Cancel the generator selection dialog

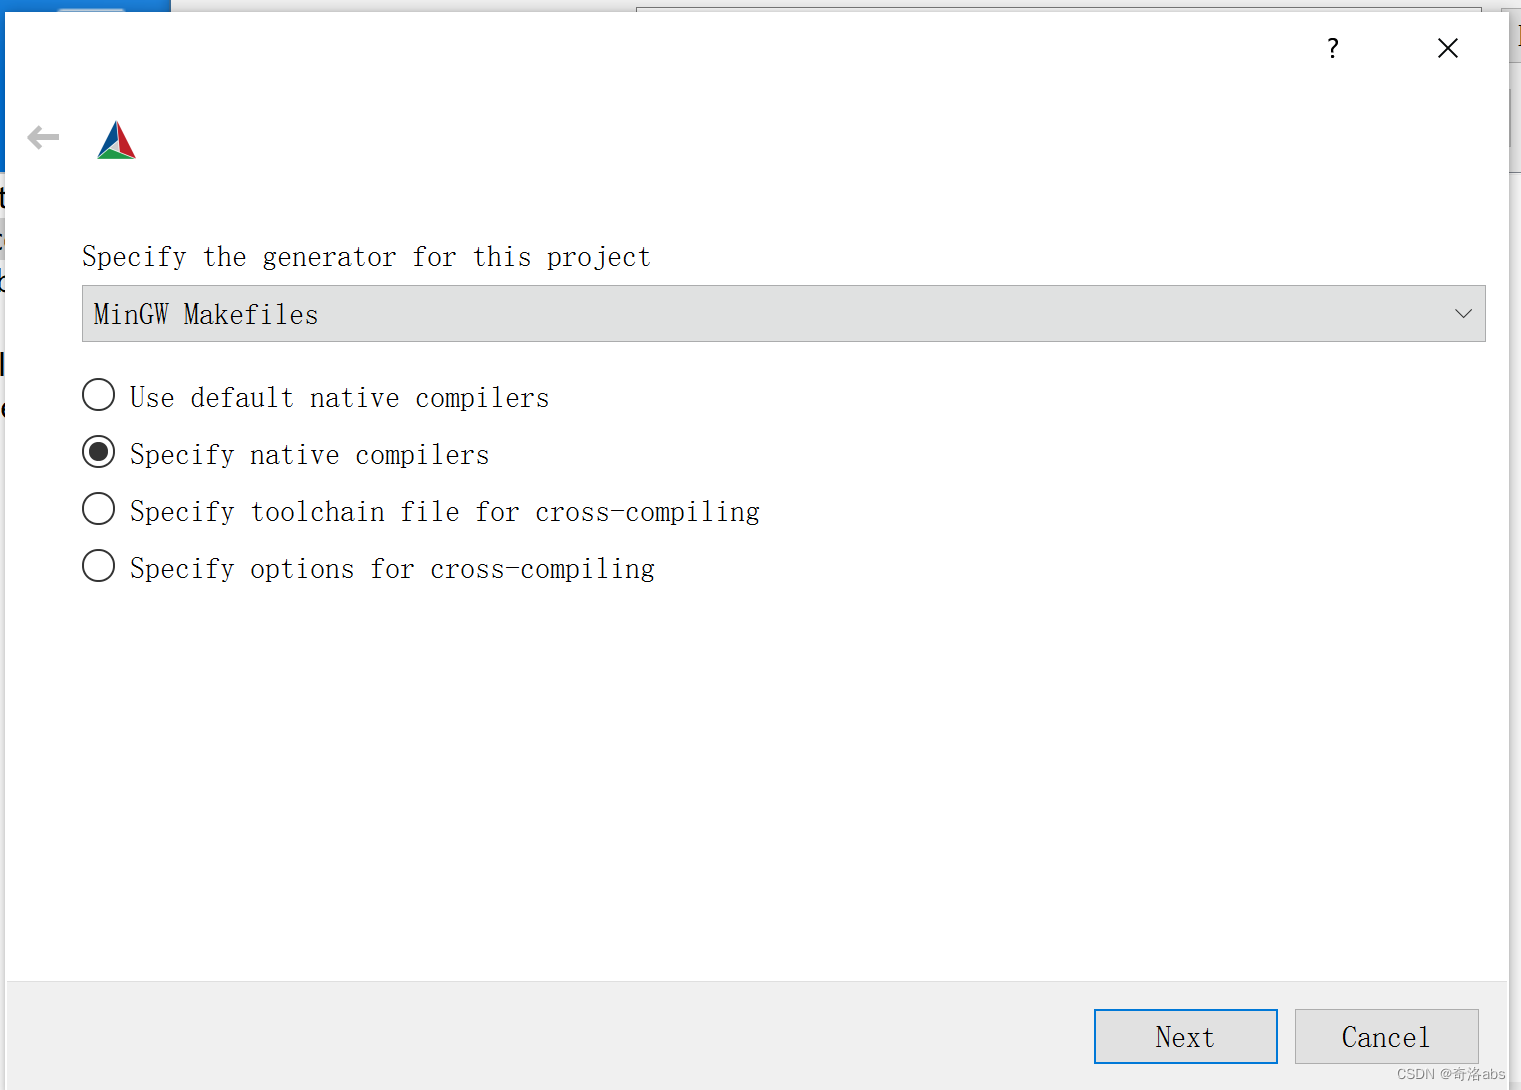tap(1386, 1036)
